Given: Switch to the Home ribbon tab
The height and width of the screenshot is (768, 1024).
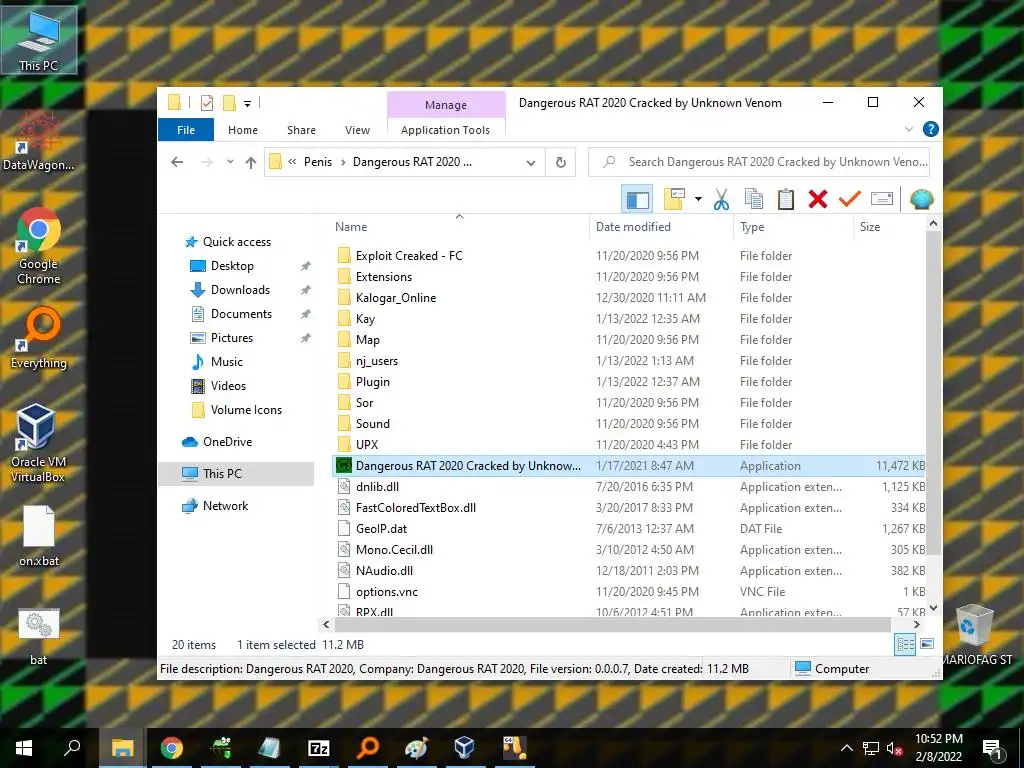Looking at the screenshot, I should coord(243,130).
